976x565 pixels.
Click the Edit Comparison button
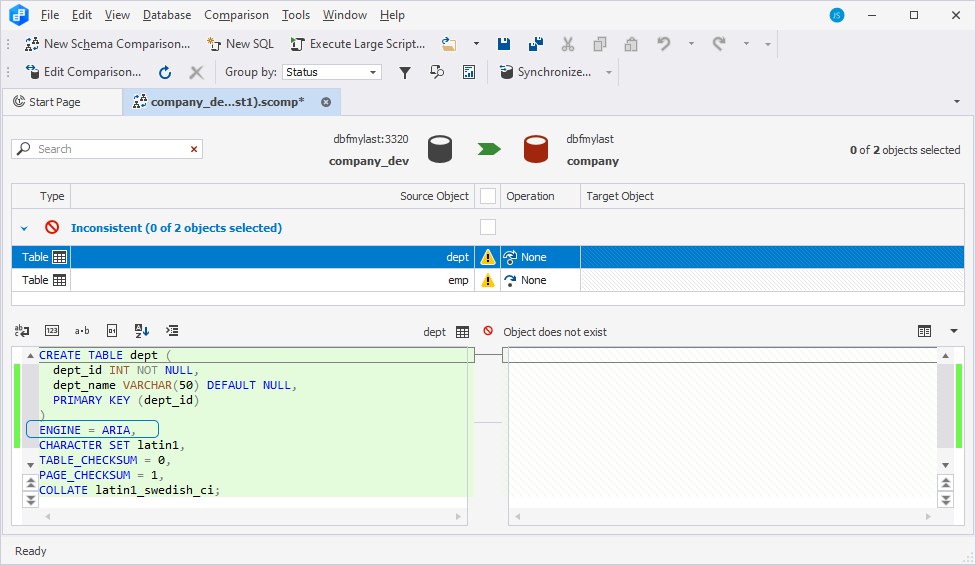tap(83, 72)
